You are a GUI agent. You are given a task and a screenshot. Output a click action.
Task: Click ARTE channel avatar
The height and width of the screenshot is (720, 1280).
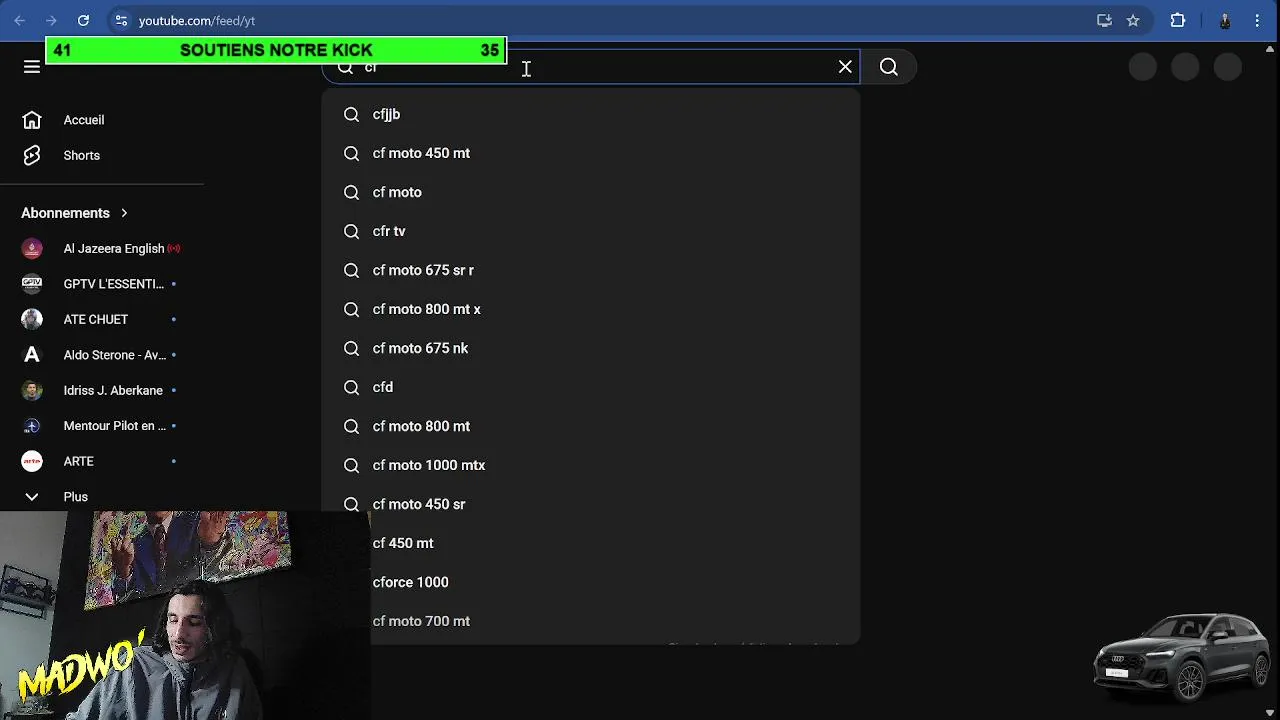[32, 462]
